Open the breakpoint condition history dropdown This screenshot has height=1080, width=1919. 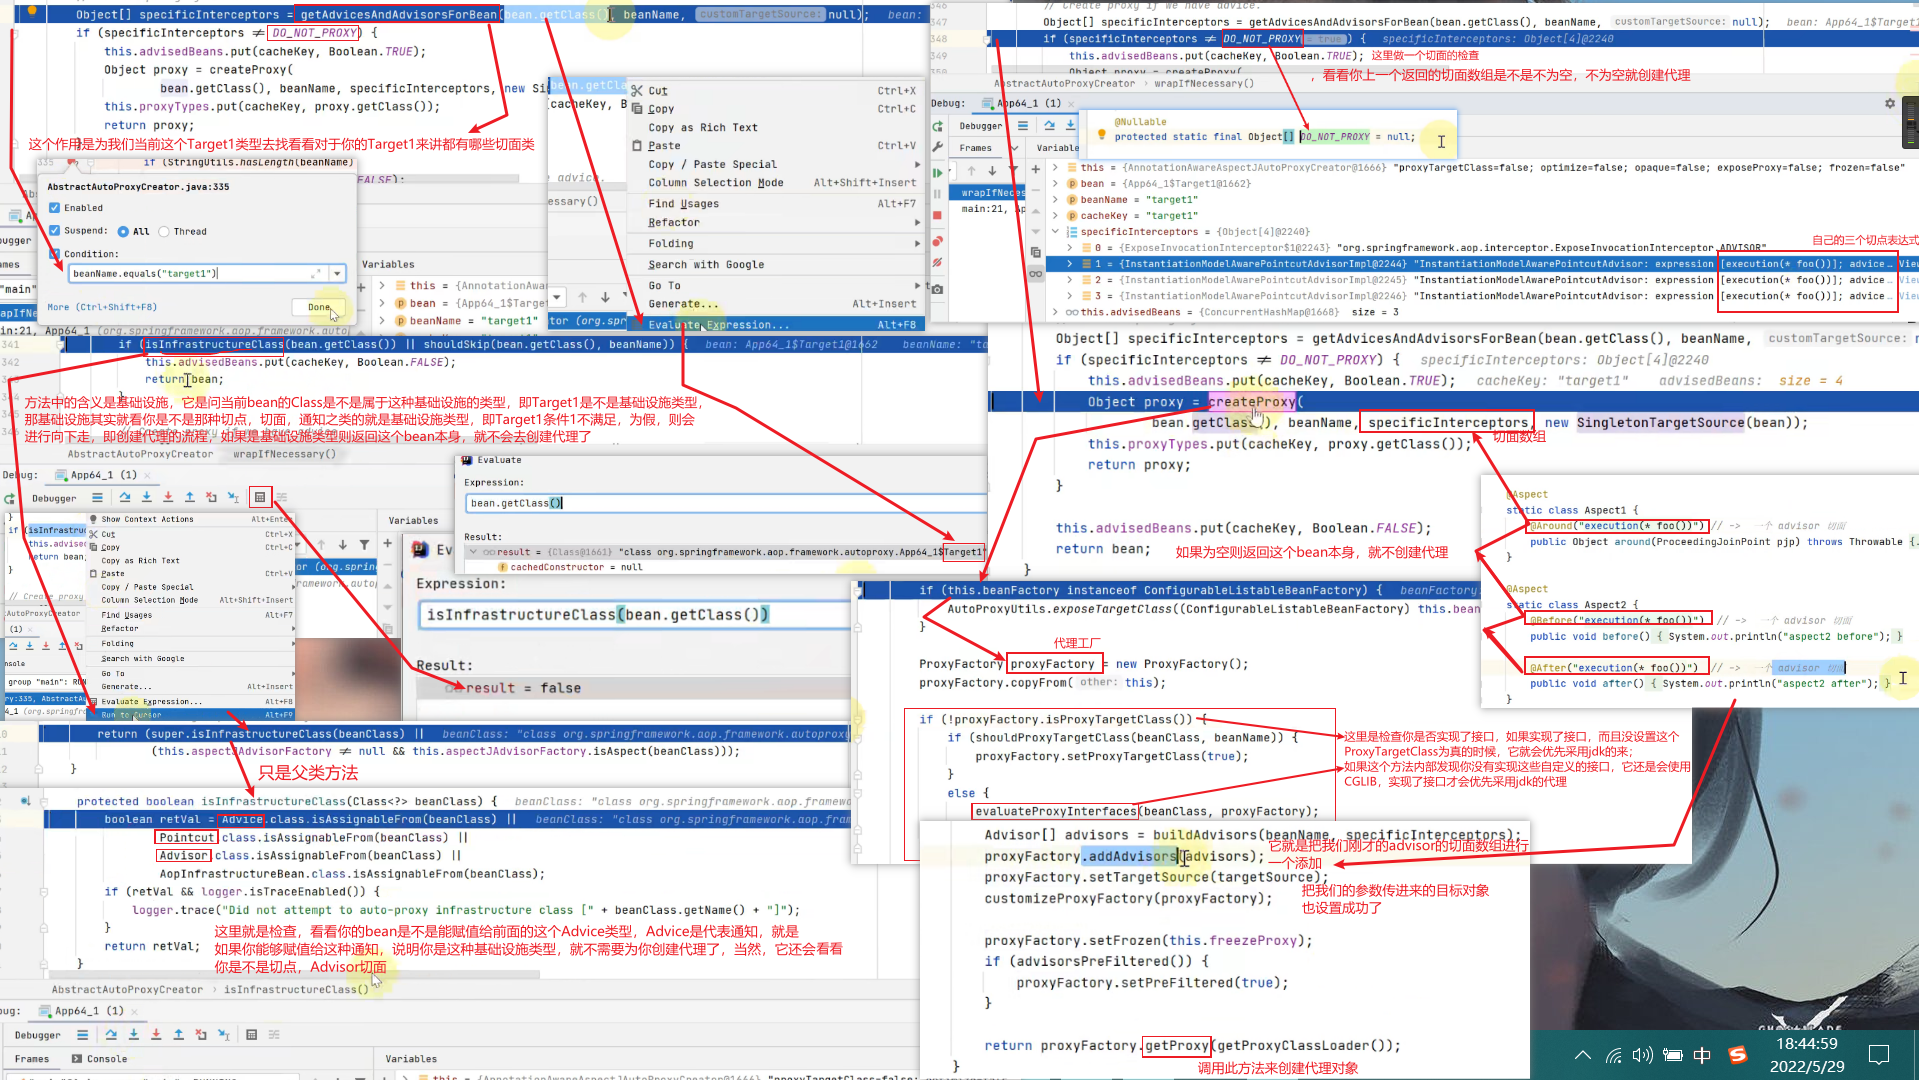337,274
